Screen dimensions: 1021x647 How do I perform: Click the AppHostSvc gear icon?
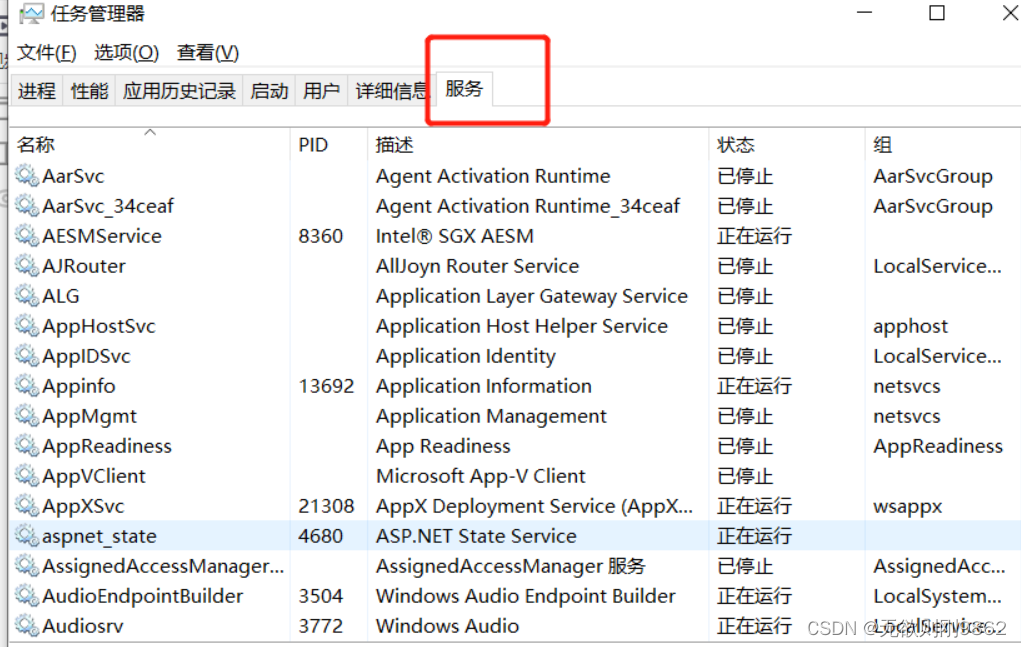27,325
